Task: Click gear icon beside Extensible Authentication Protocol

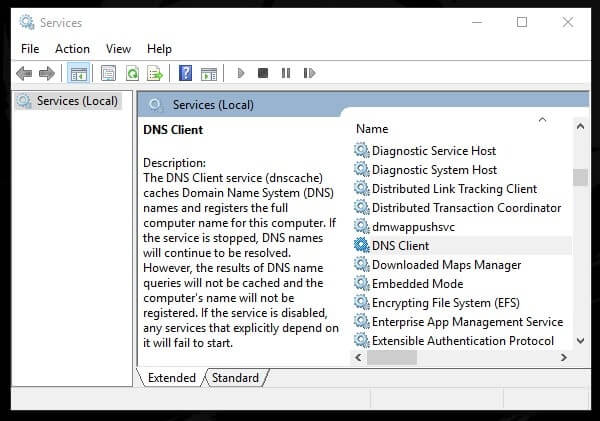Action: (362, 340)
